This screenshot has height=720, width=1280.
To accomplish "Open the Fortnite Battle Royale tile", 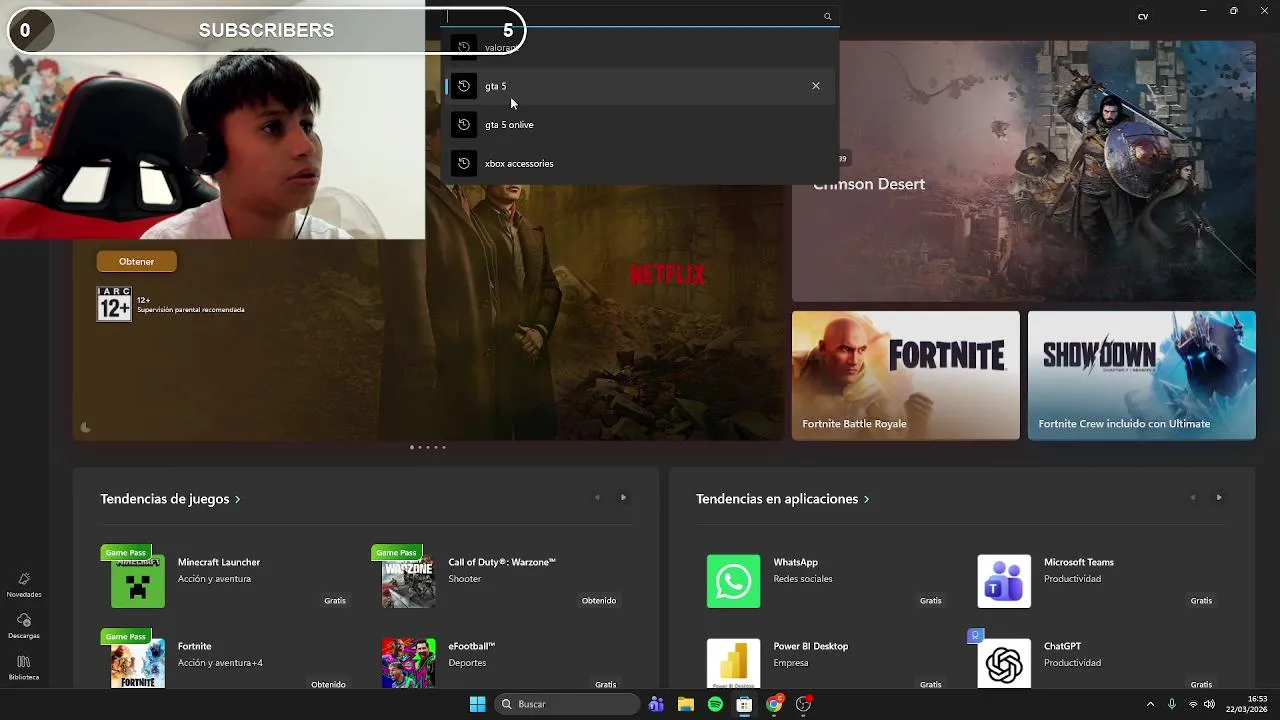I will (906, 375).
